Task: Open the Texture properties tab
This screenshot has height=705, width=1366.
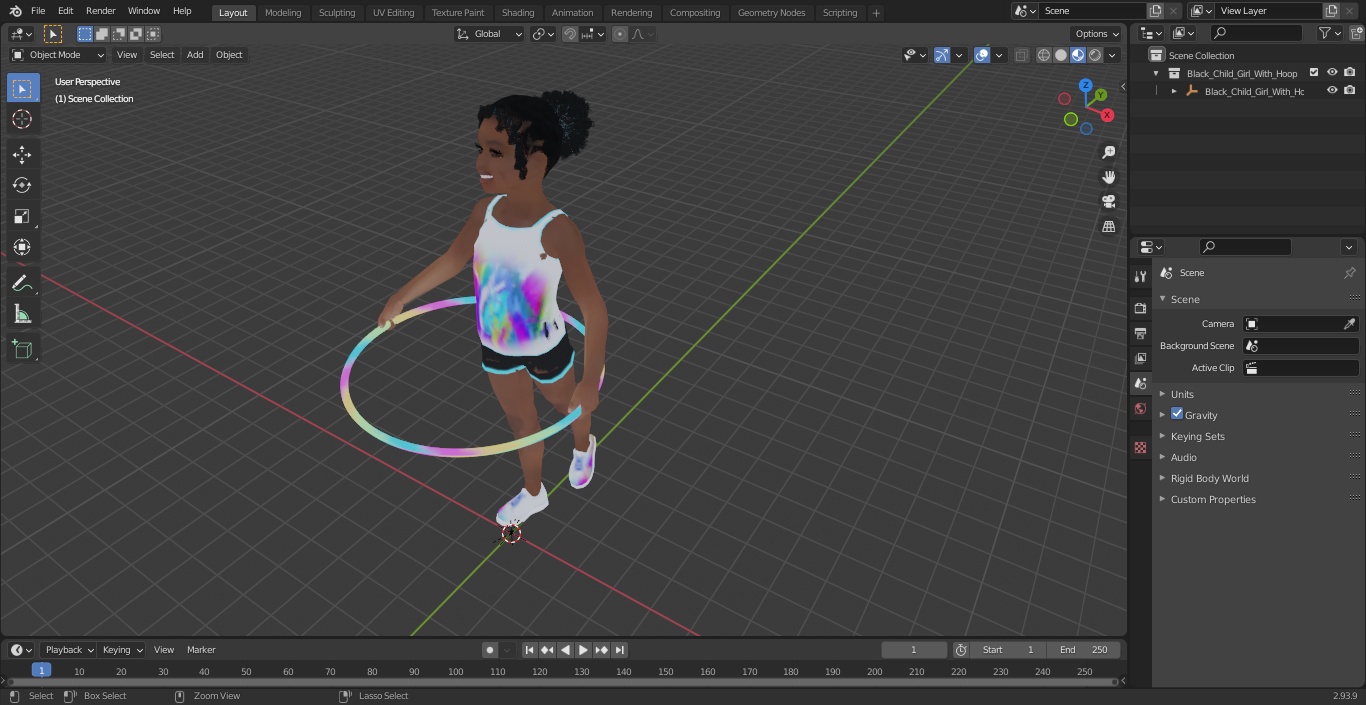Action: (x=1140, y=447)
